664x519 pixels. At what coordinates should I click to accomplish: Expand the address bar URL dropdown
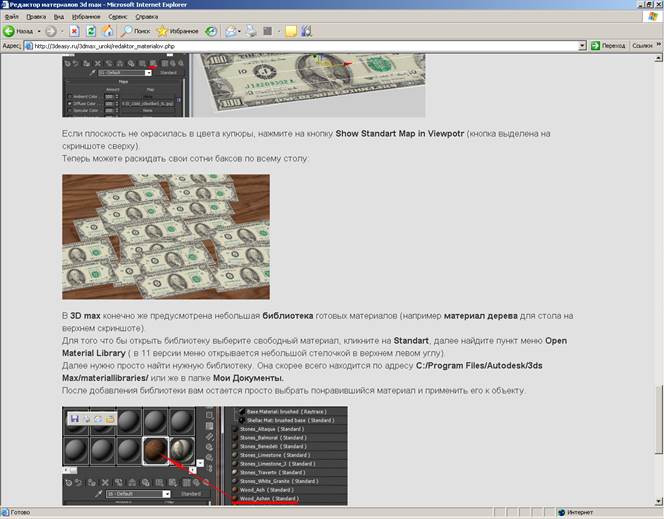(x=582, y=46)
